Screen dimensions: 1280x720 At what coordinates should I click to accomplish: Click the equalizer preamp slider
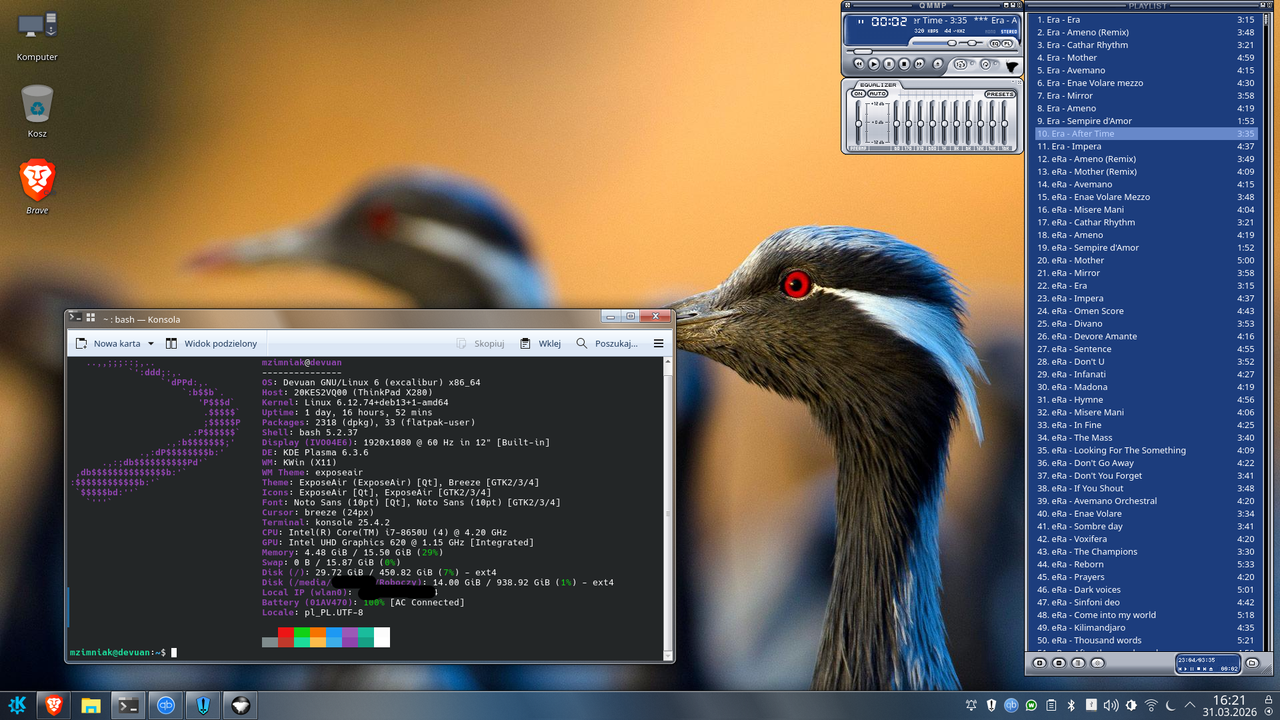coord(858,123)
